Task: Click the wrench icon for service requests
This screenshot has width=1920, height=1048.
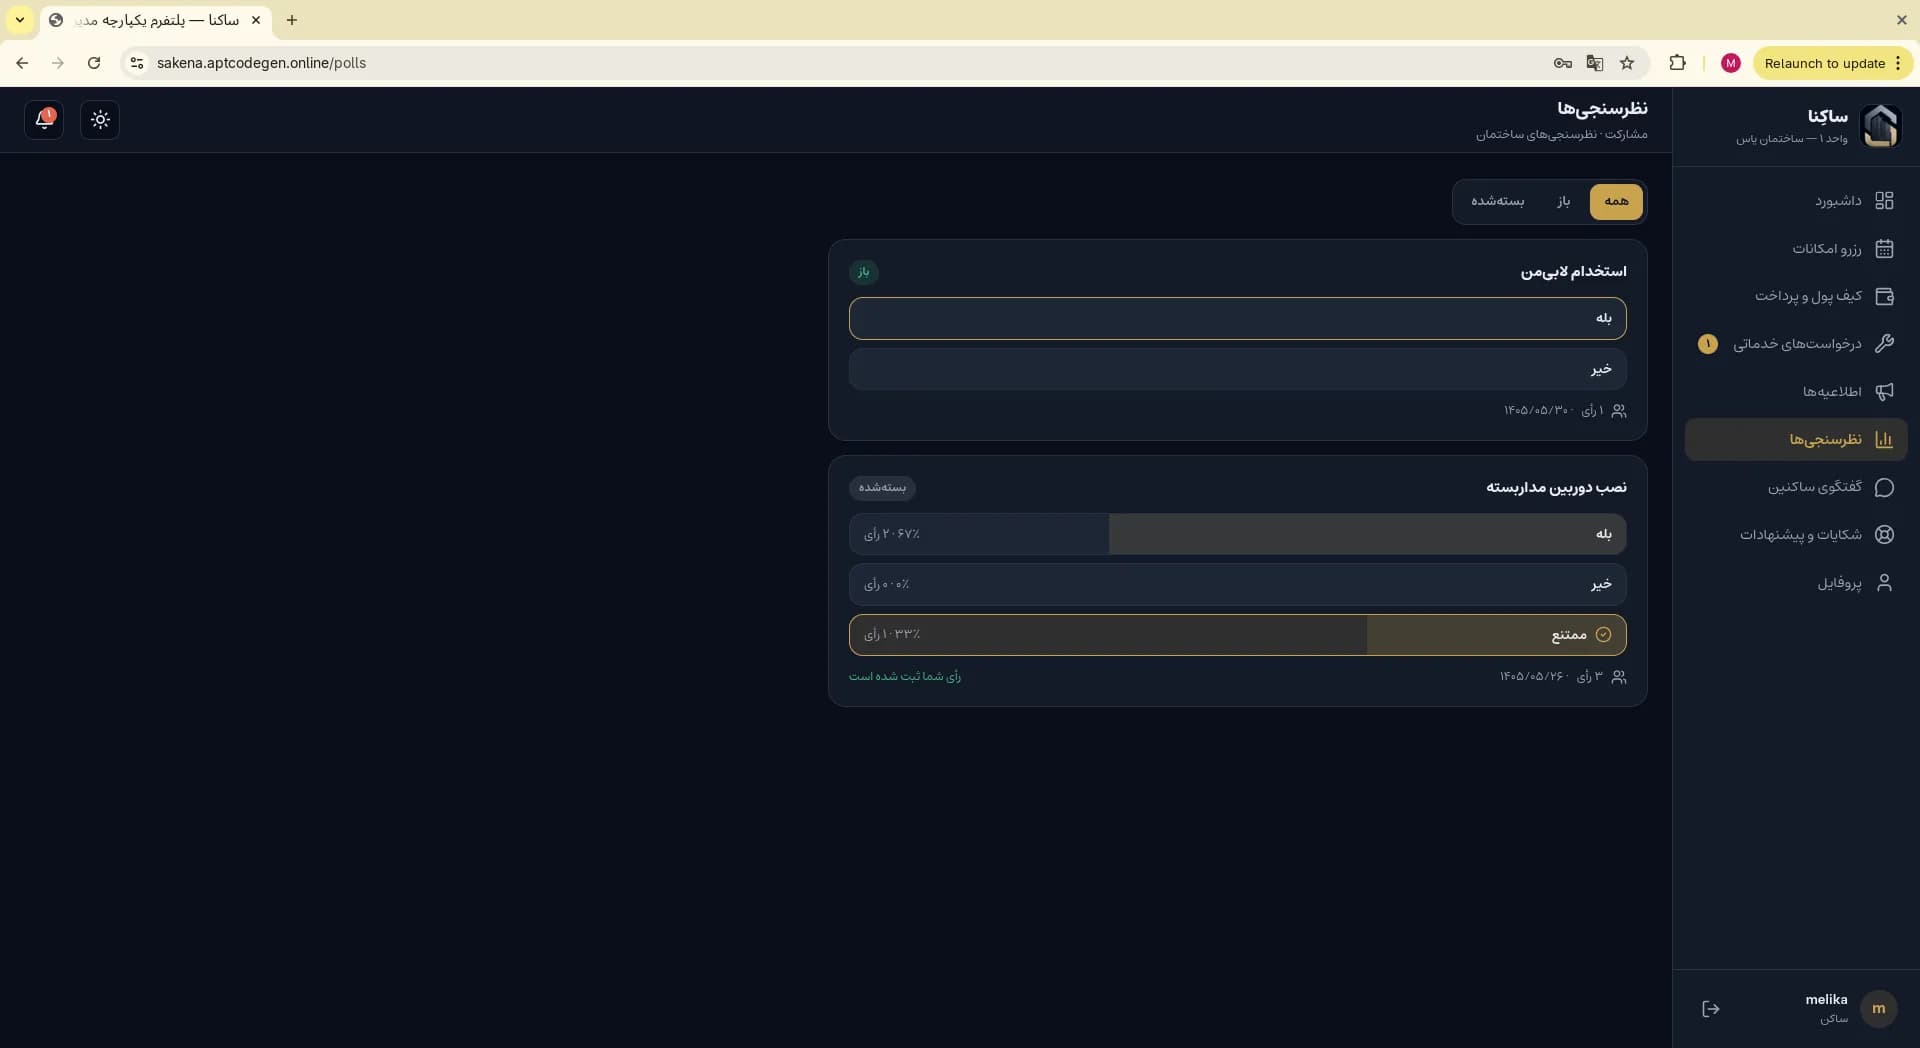Action: 1884,344
